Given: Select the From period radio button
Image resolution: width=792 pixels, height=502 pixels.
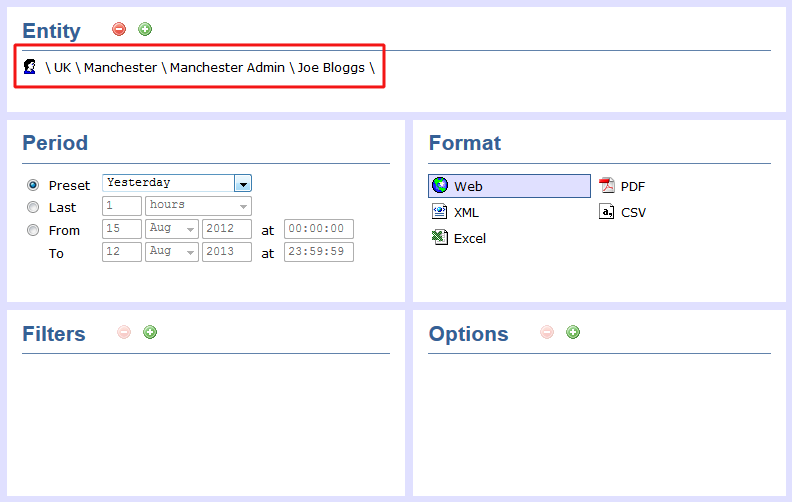Looking at the screenshot, I should coord(33,230).
